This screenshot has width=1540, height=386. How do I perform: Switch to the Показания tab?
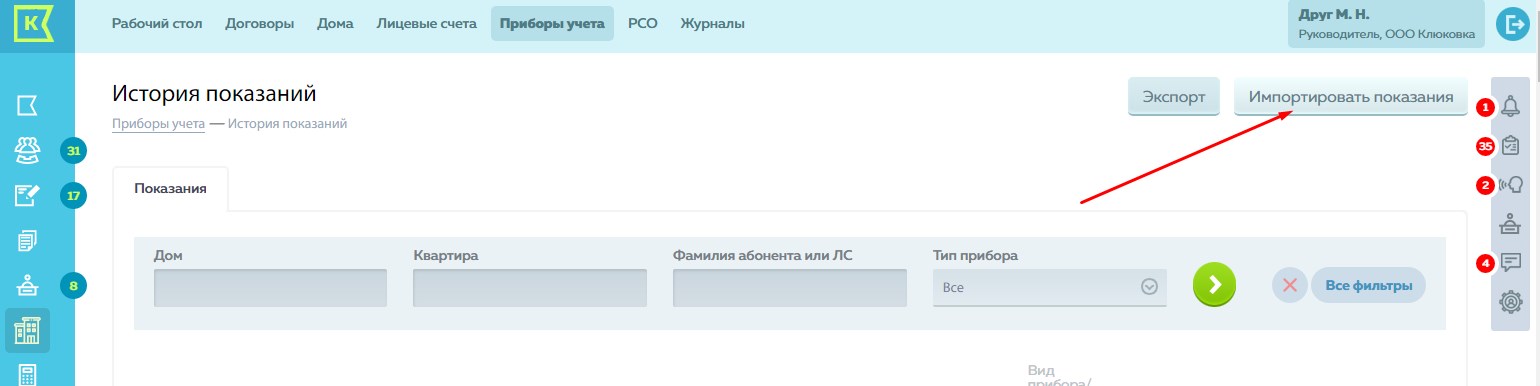(x=171, y=188)
